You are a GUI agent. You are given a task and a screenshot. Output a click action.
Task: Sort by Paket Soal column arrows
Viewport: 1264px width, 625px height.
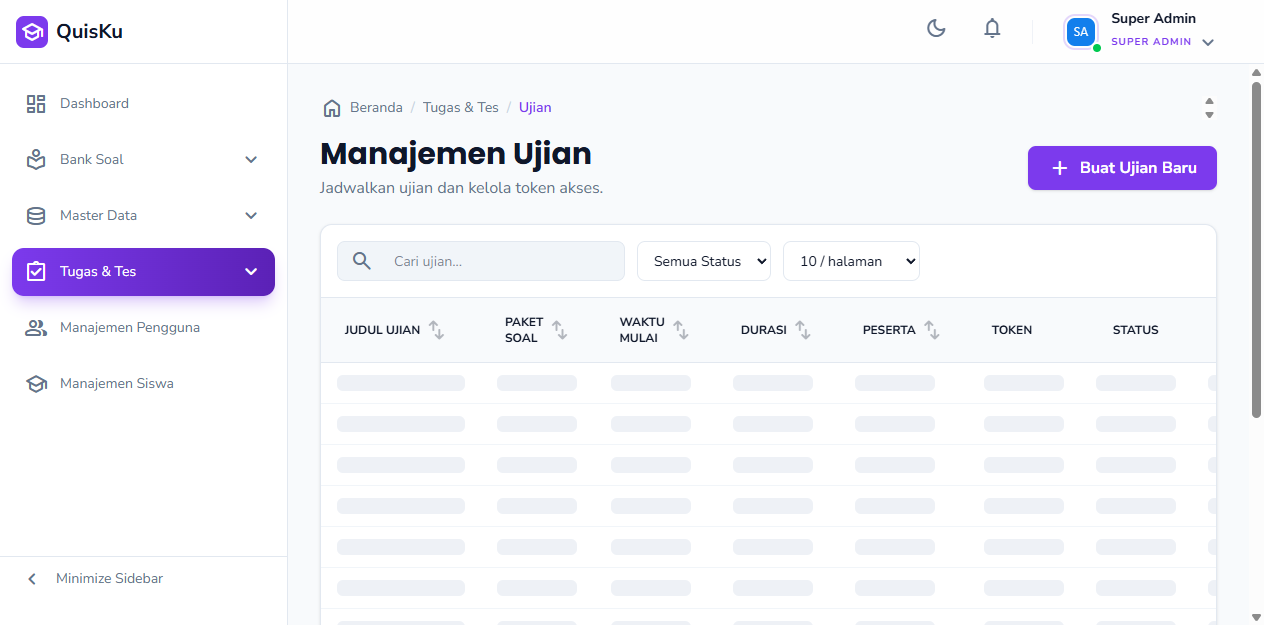tap(560, 330)
